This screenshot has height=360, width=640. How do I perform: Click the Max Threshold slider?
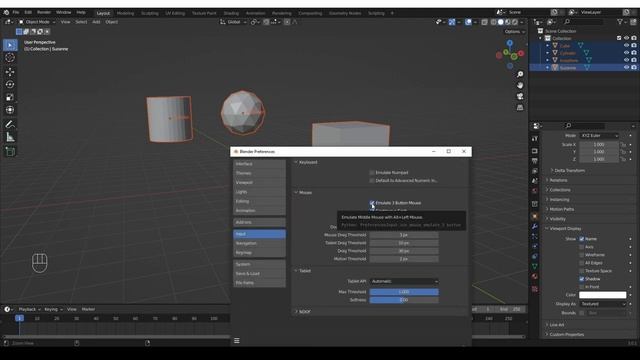click(404, 292)
